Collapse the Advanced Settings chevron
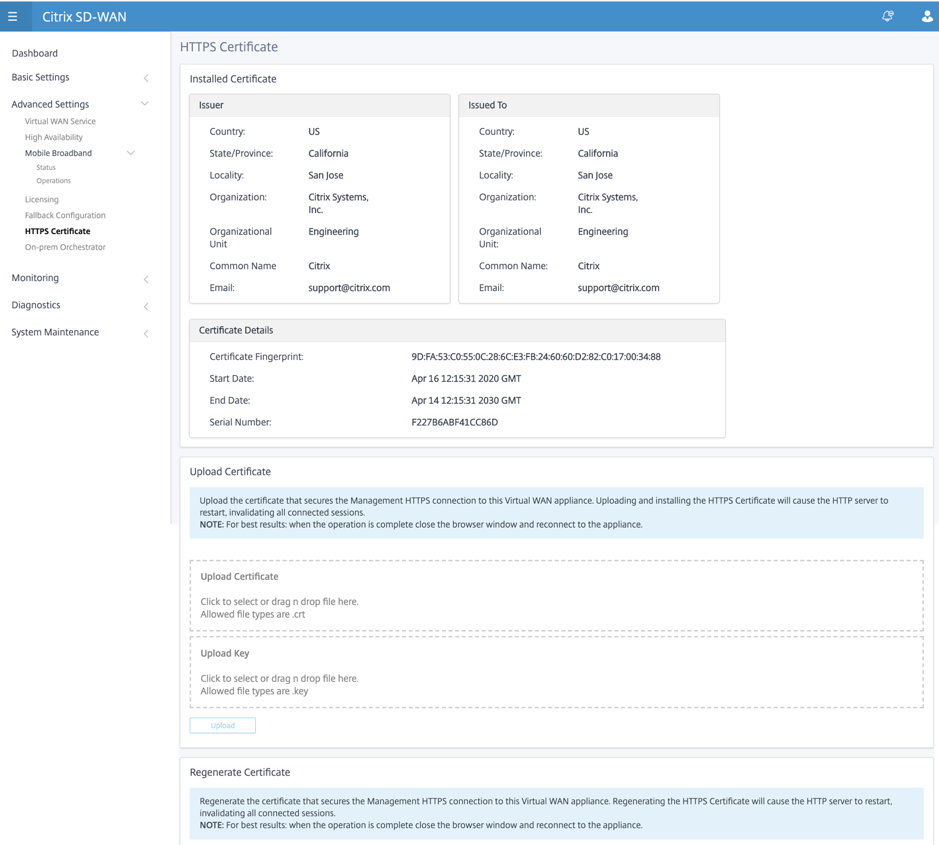This screenshot has width=939, height=845. point(144,104)
